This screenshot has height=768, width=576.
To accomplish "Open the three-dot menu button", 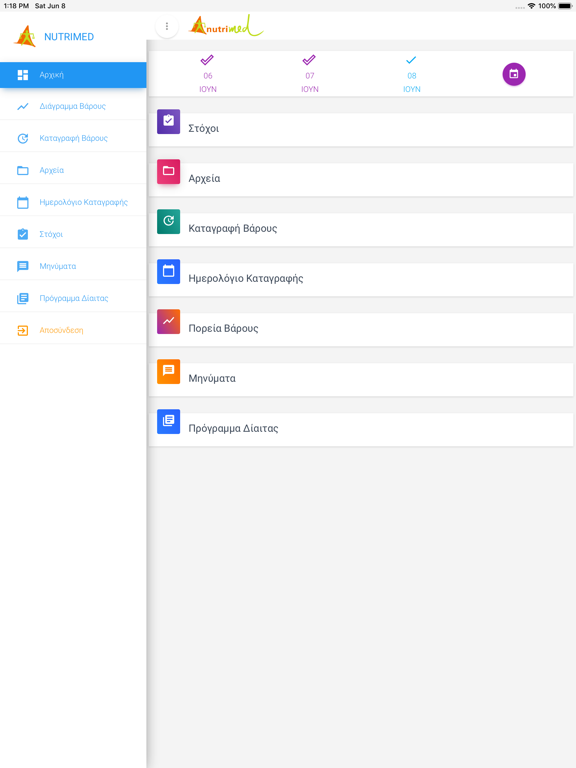I will point(167,26).
